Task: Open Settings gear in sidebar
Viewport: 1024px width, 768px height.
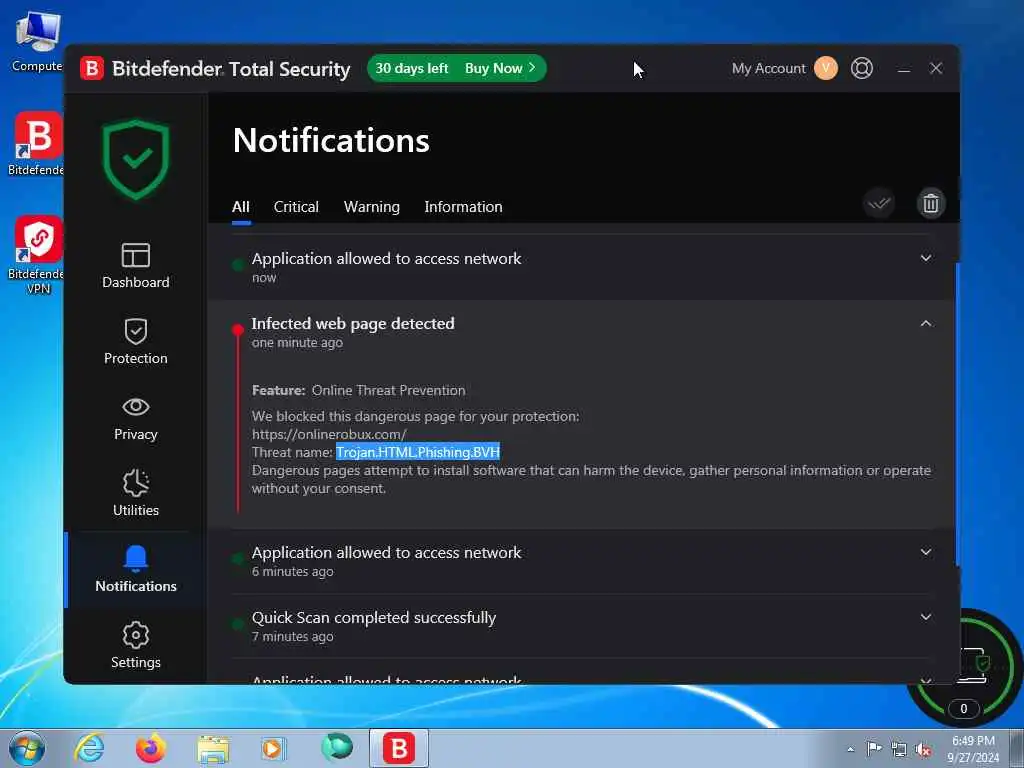Action: [136, 645]
